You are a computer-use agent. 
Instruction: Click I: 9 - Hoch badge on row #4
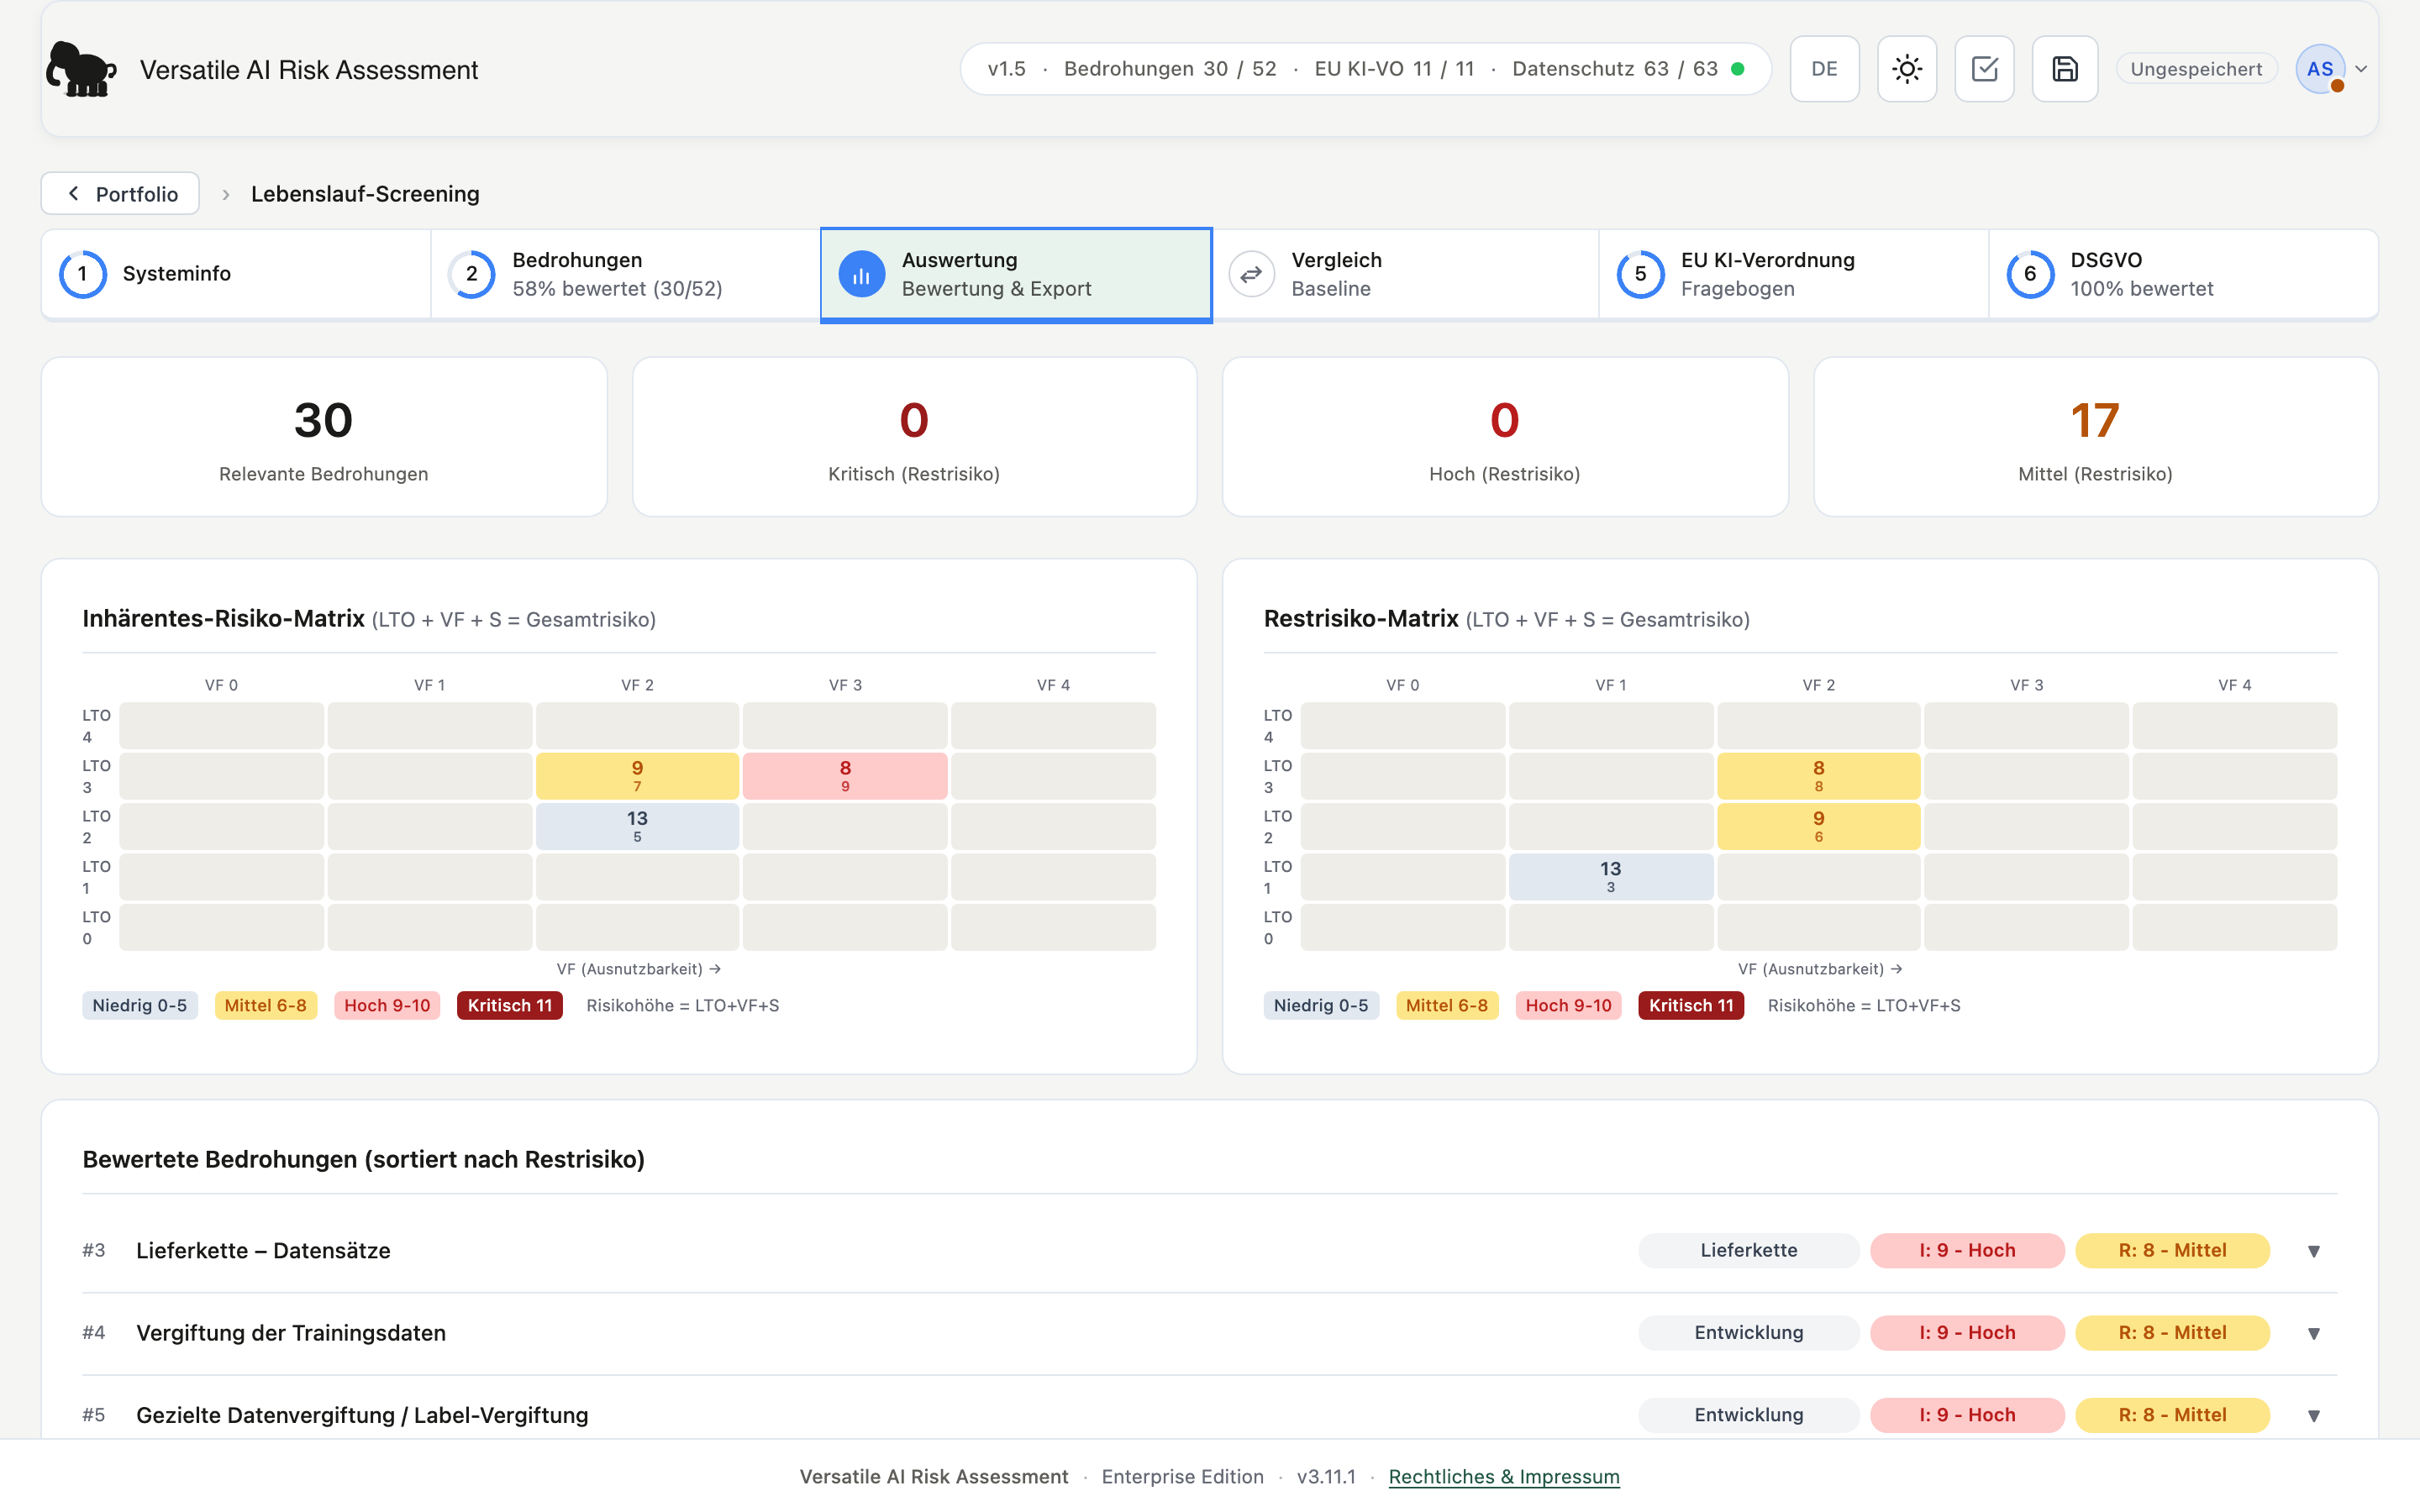coord(1967,1333)
